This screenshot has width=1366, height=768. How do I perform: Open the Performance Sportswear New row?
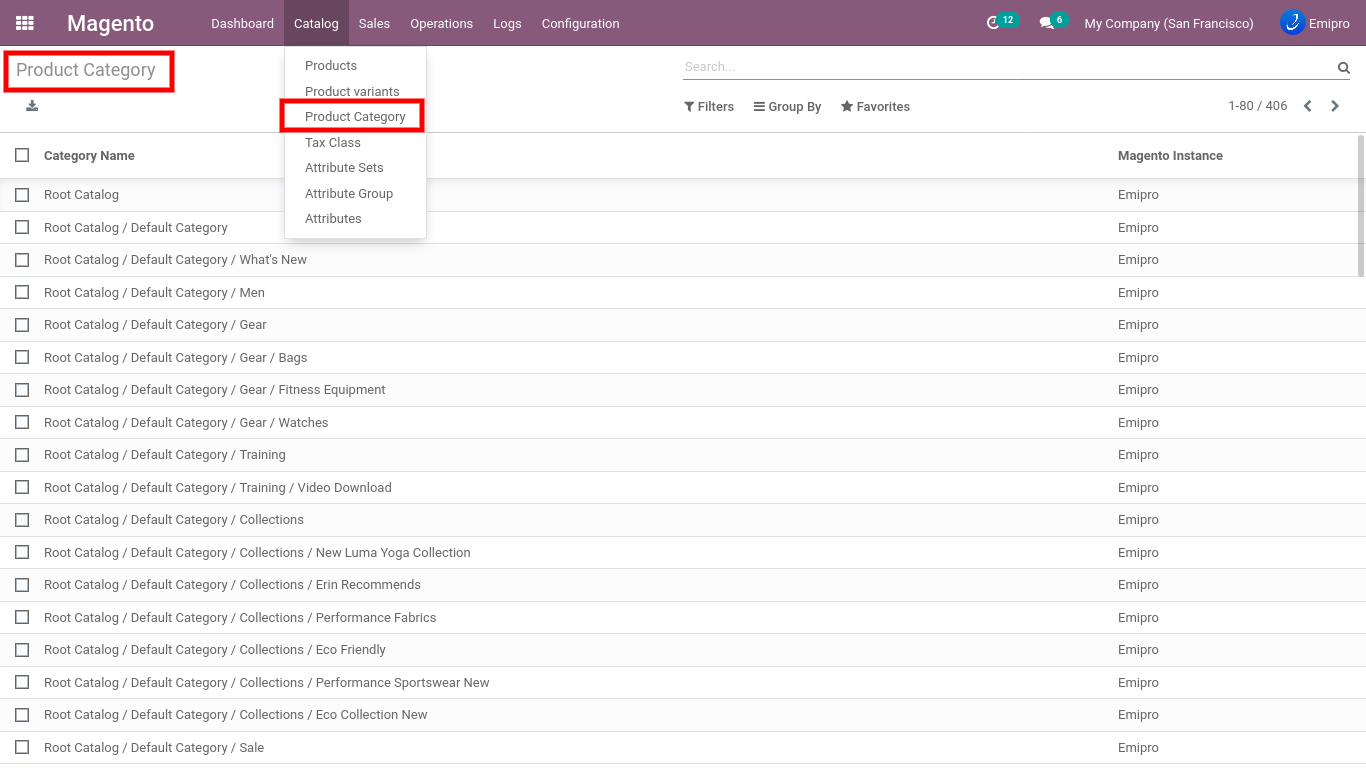pyautogui.click(x=683, y=682)
